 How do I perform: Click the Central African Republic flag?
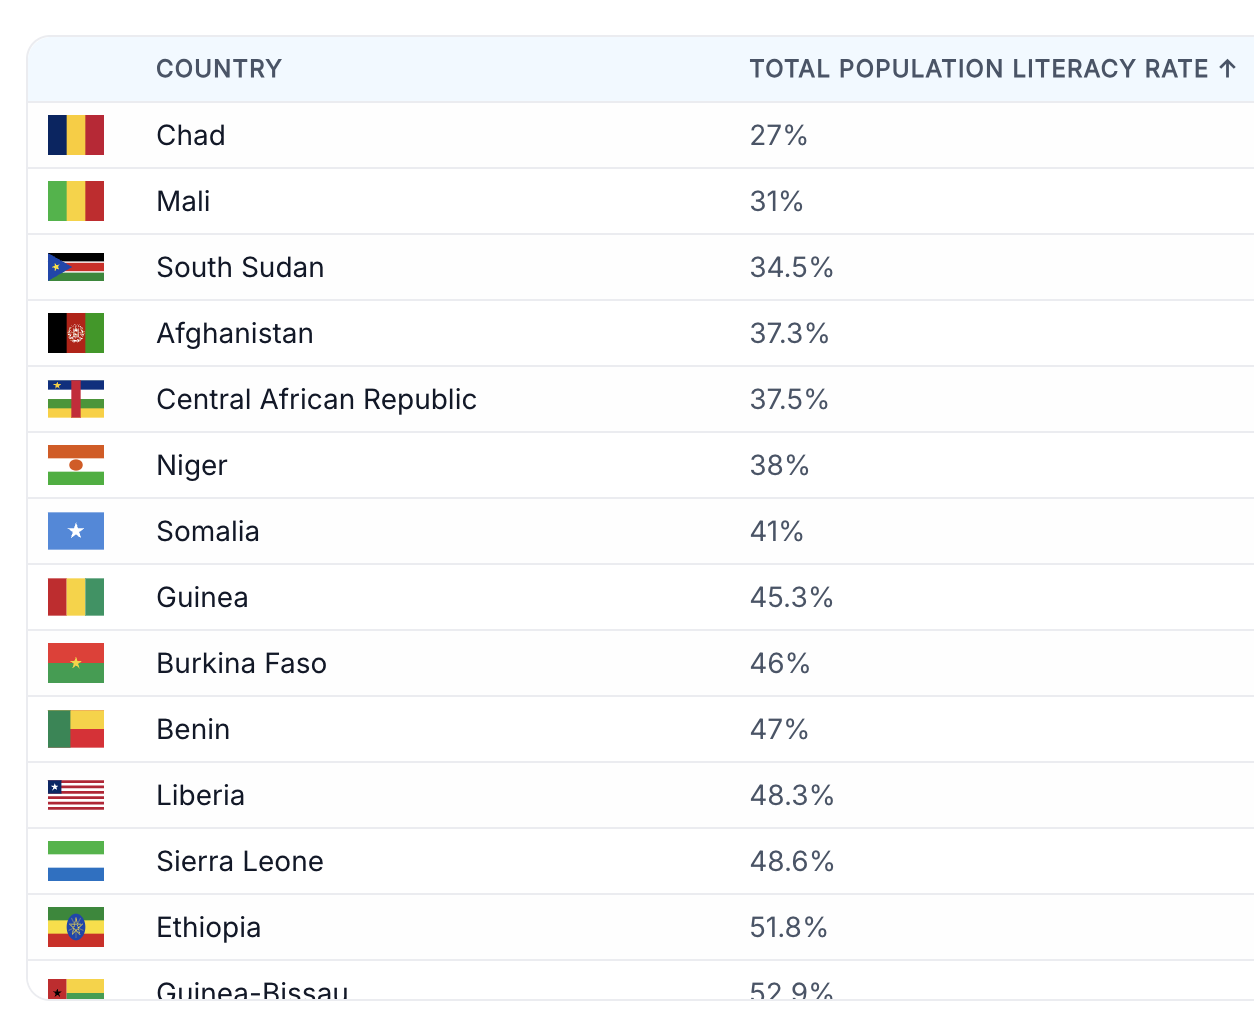pos(76,399)
